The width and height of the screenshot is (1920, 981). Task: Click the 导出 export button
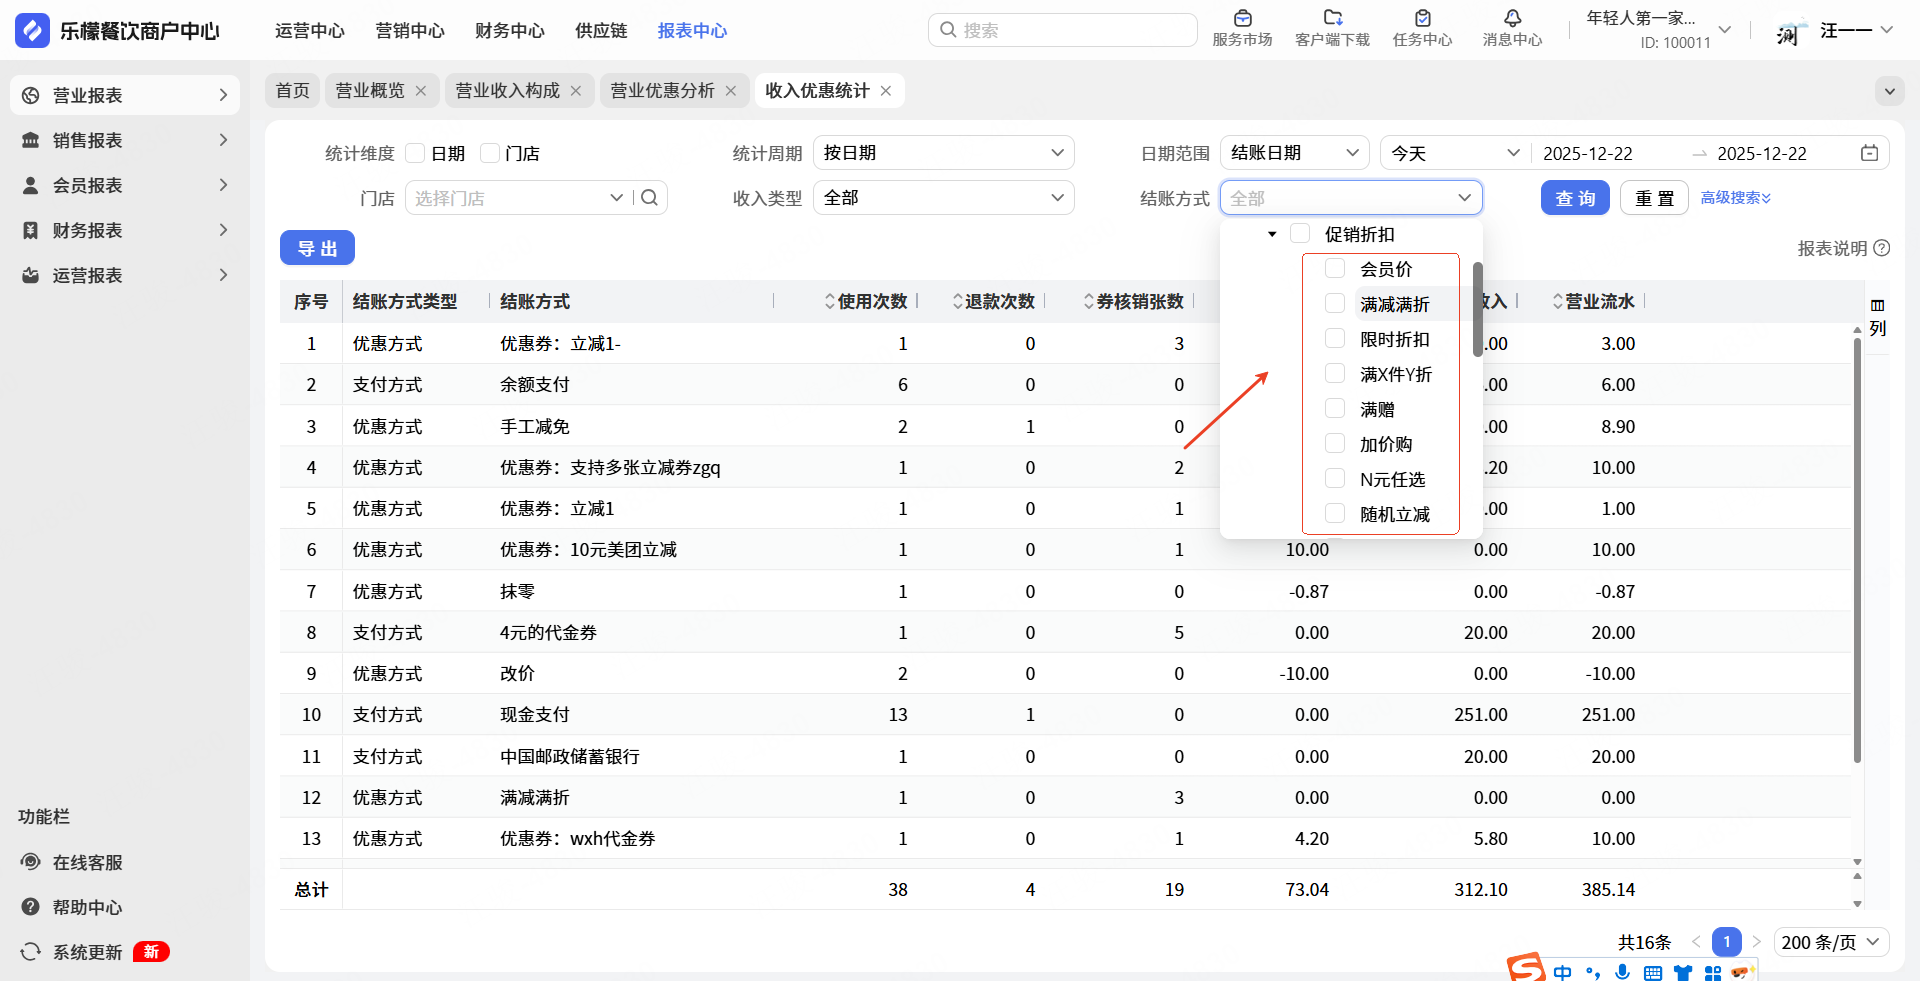317,248
